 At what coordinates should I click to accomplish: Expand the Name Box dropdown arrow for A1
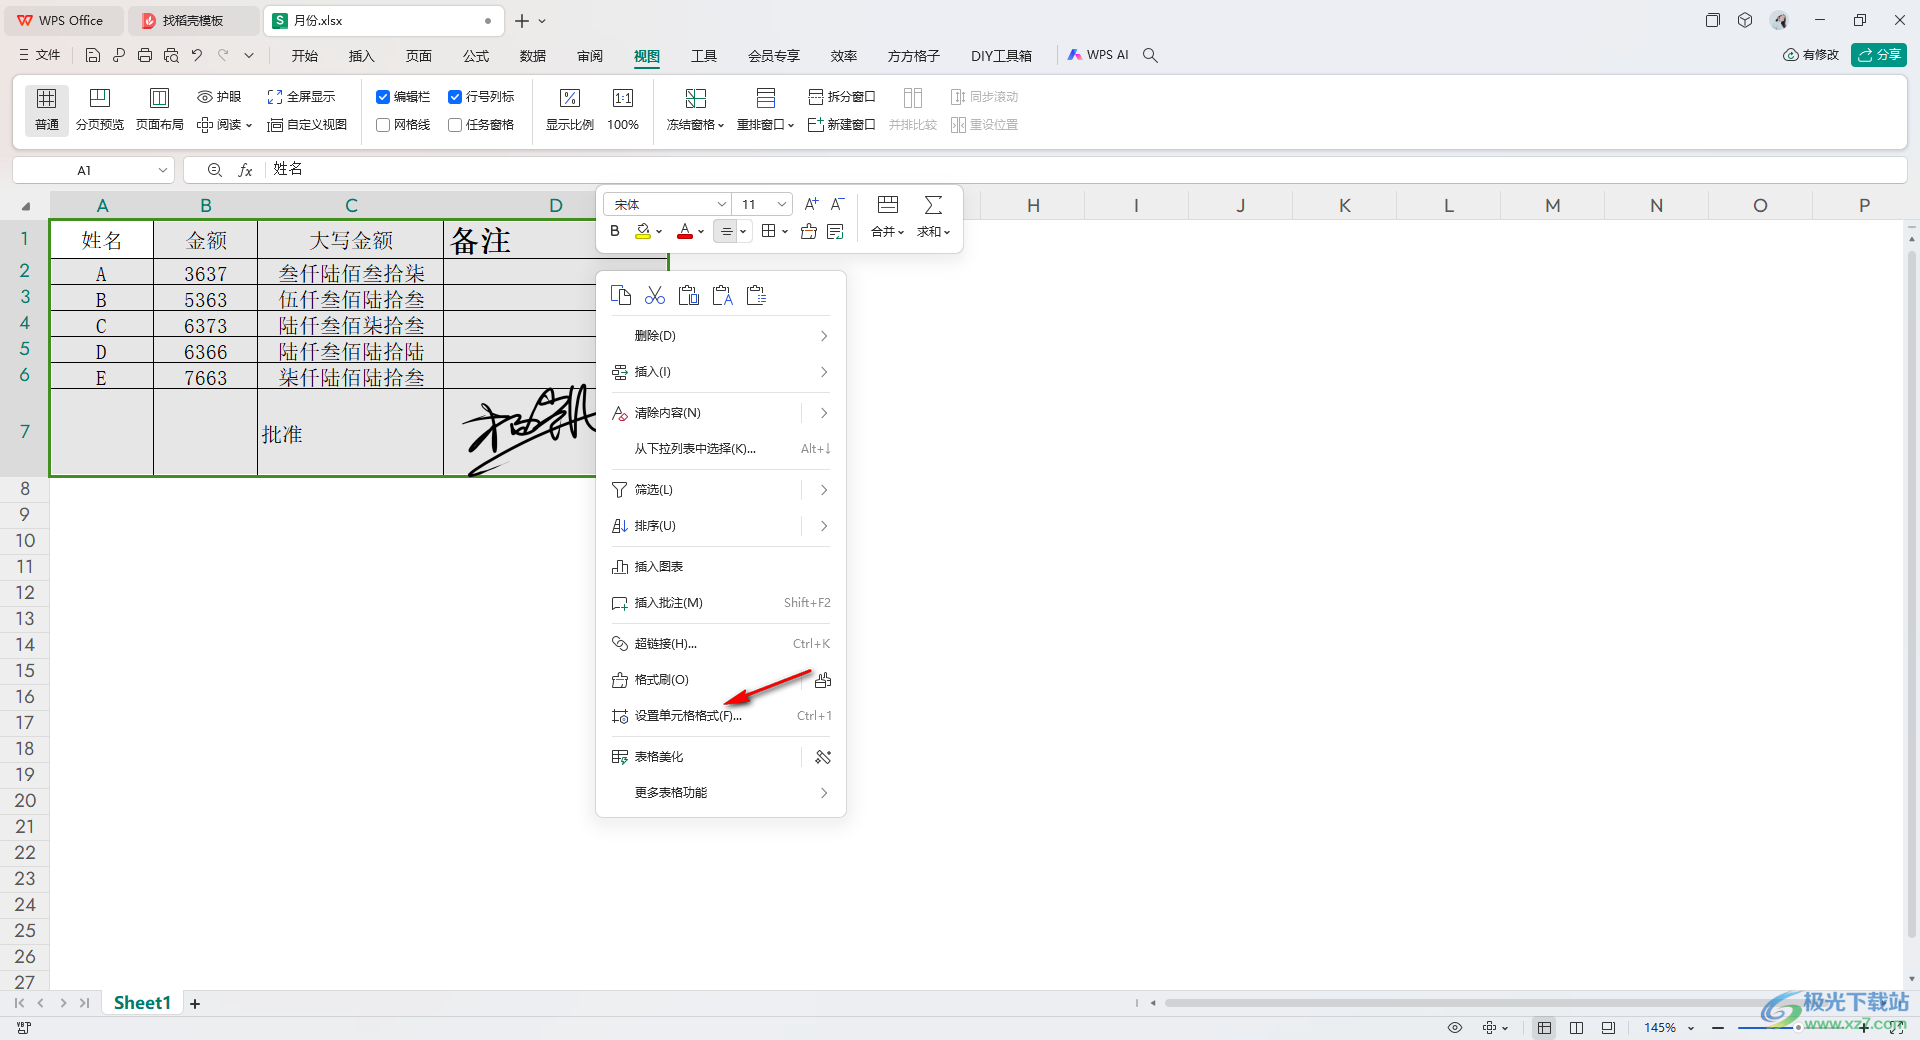[163, 170]
